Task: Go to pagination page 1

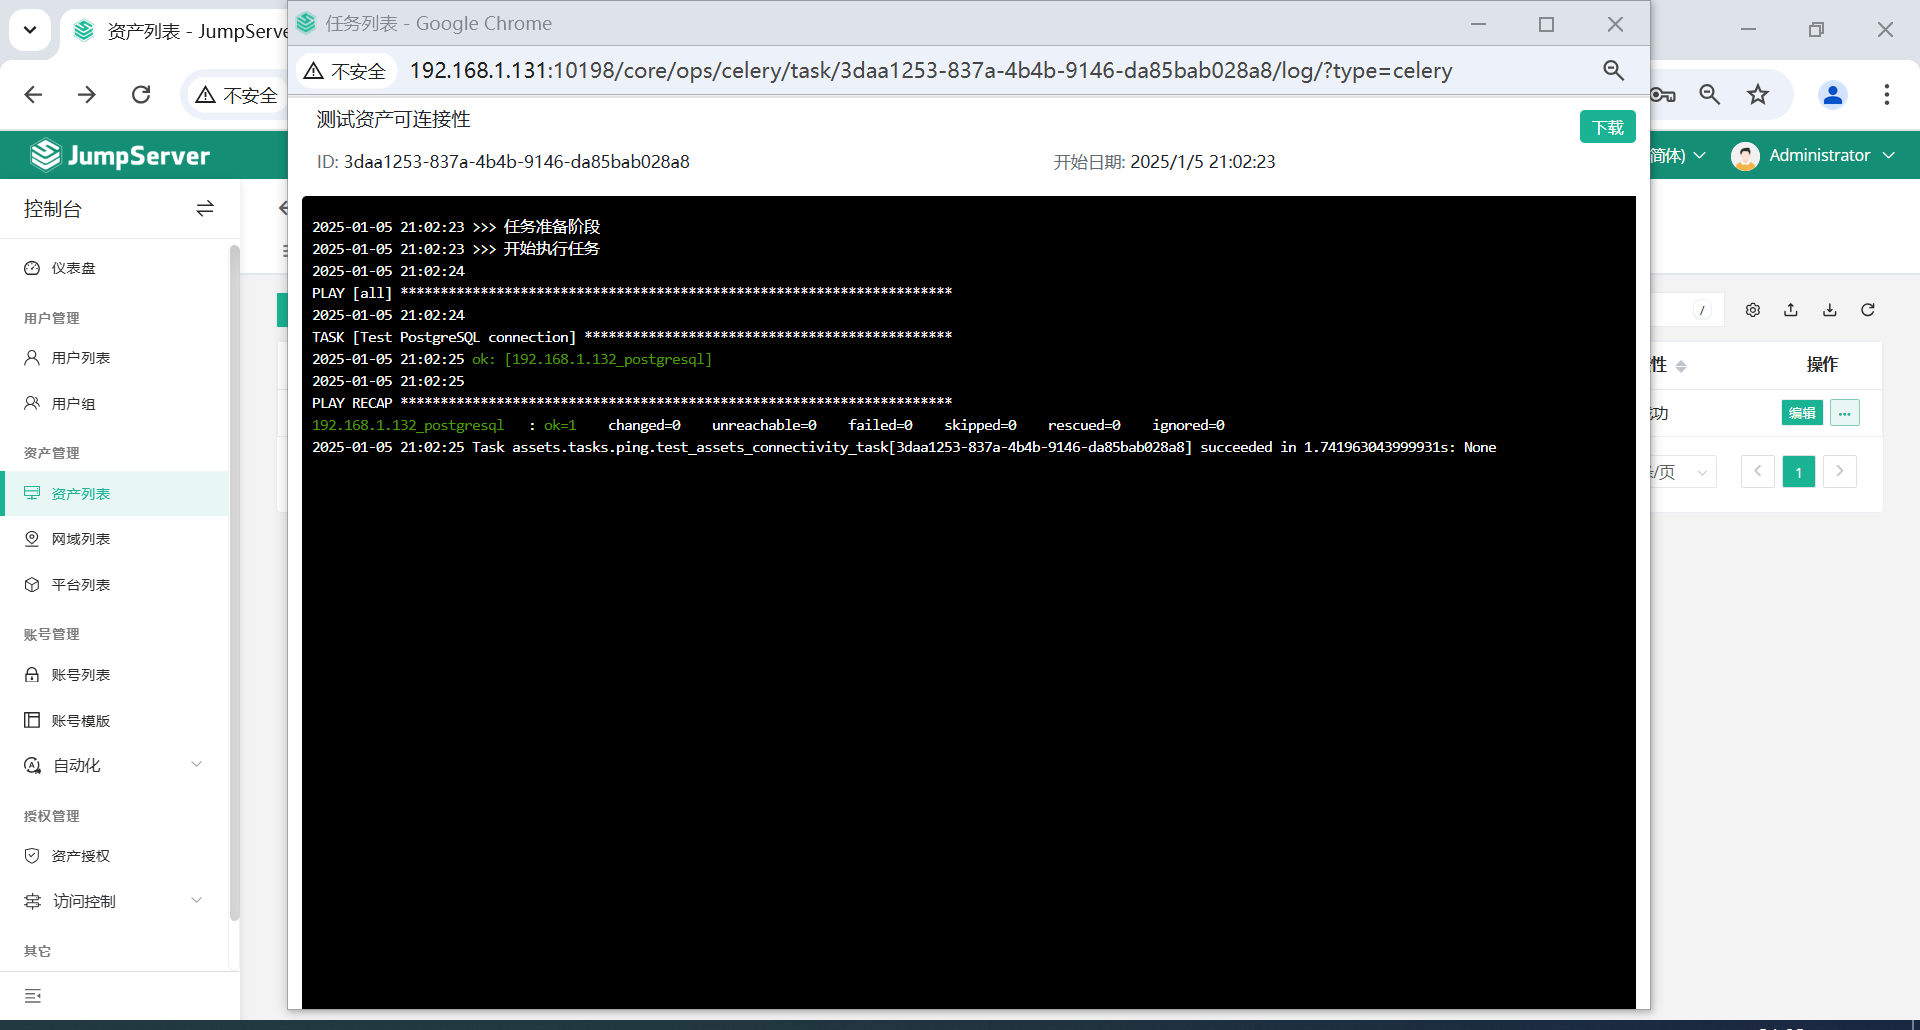Action: 1799,472
